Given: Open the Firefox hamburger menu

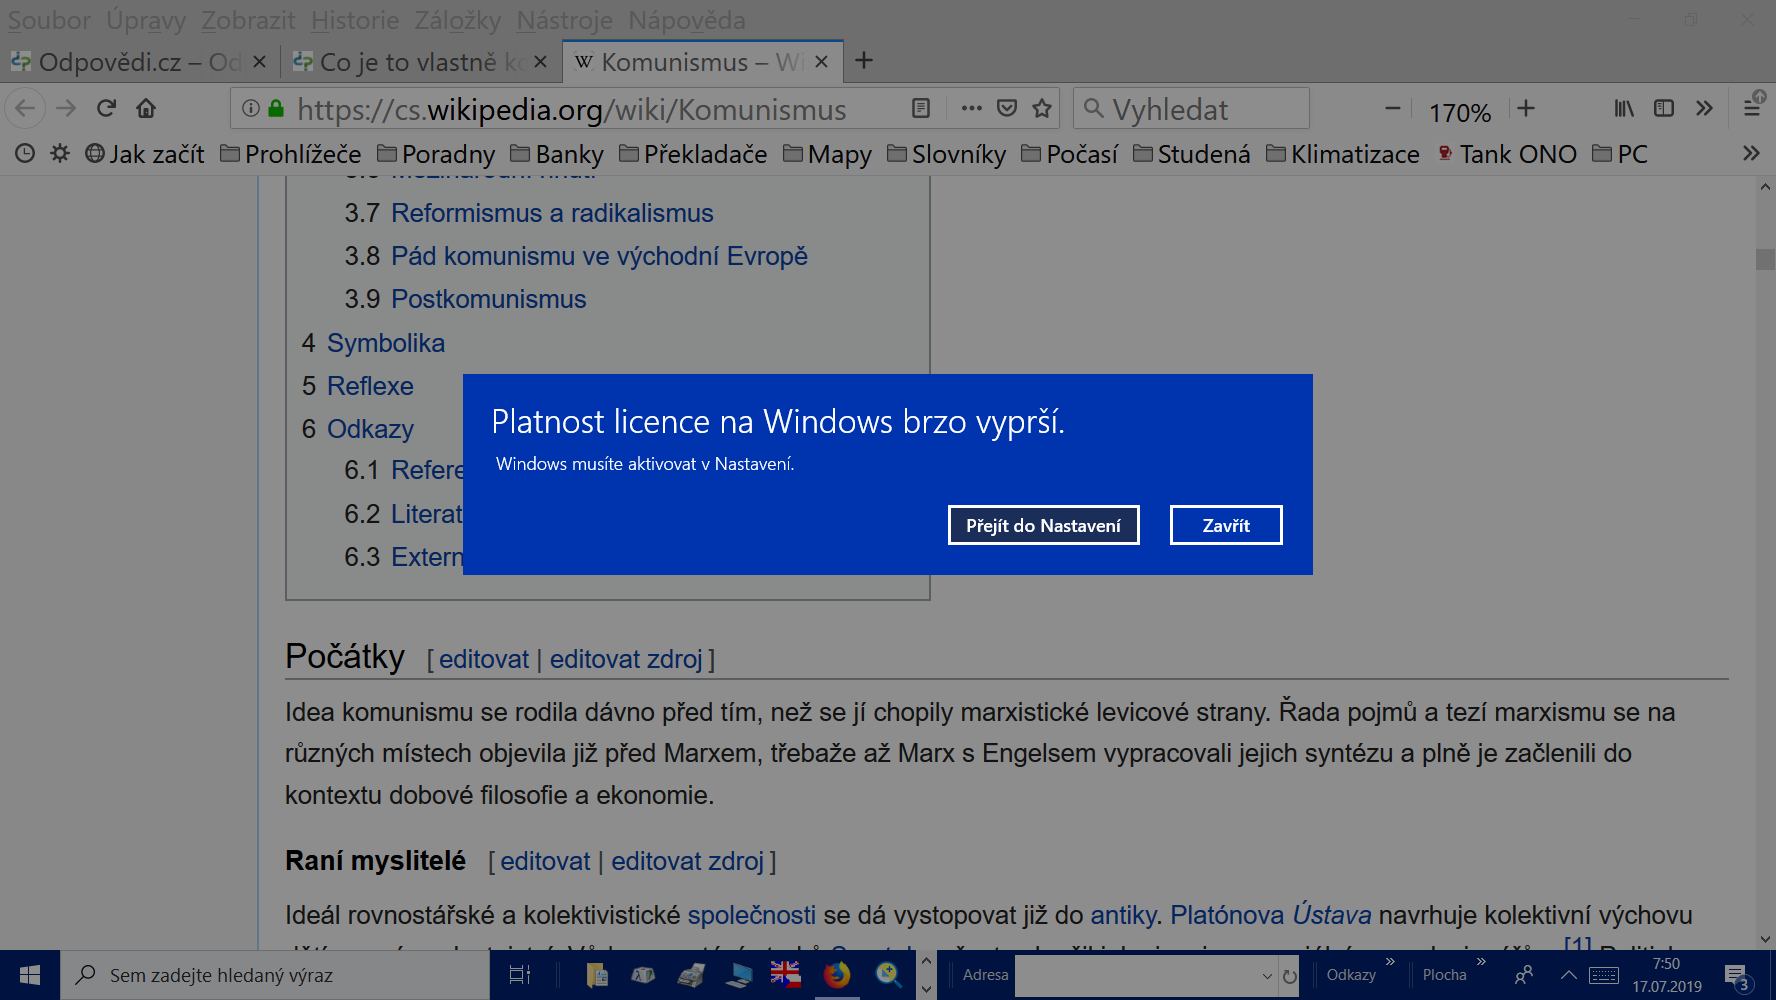Looking at the screenshot, I should click(x=1752, y=108).
